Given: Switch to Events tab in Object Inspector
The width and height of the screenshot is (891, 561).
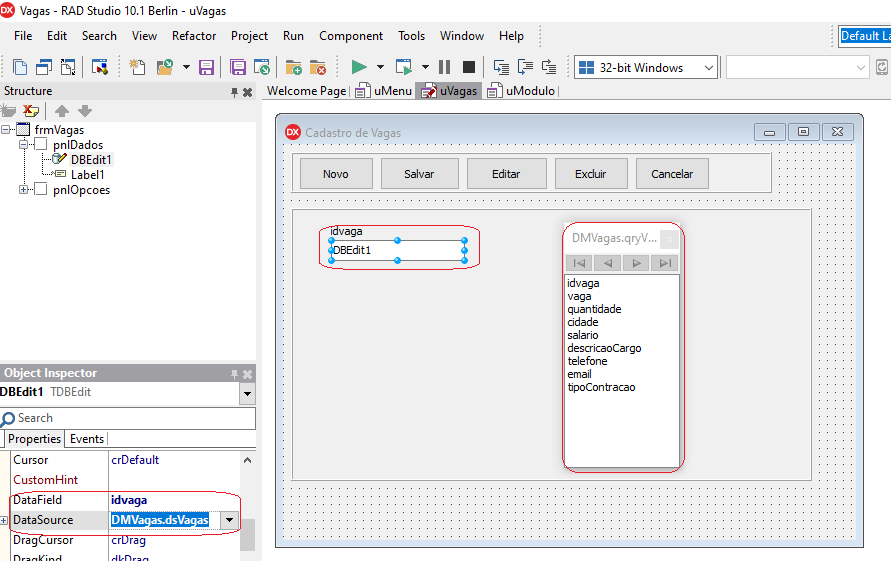Looking at the screenshot, I should click(x=87, y=439).
